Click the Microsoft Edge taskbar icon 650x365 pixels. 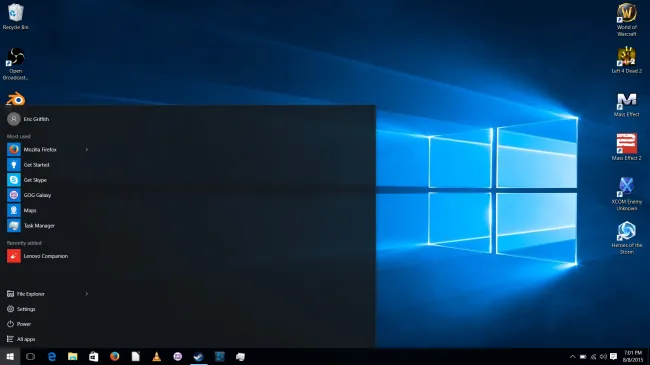[52, 357]
